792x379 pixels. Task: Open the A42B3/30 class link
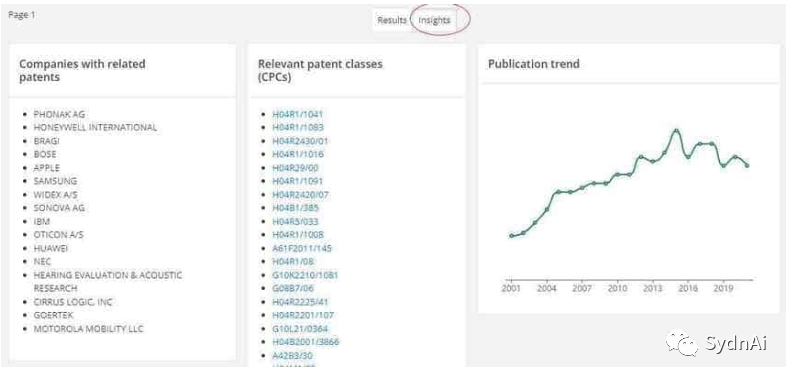point(292,355)
